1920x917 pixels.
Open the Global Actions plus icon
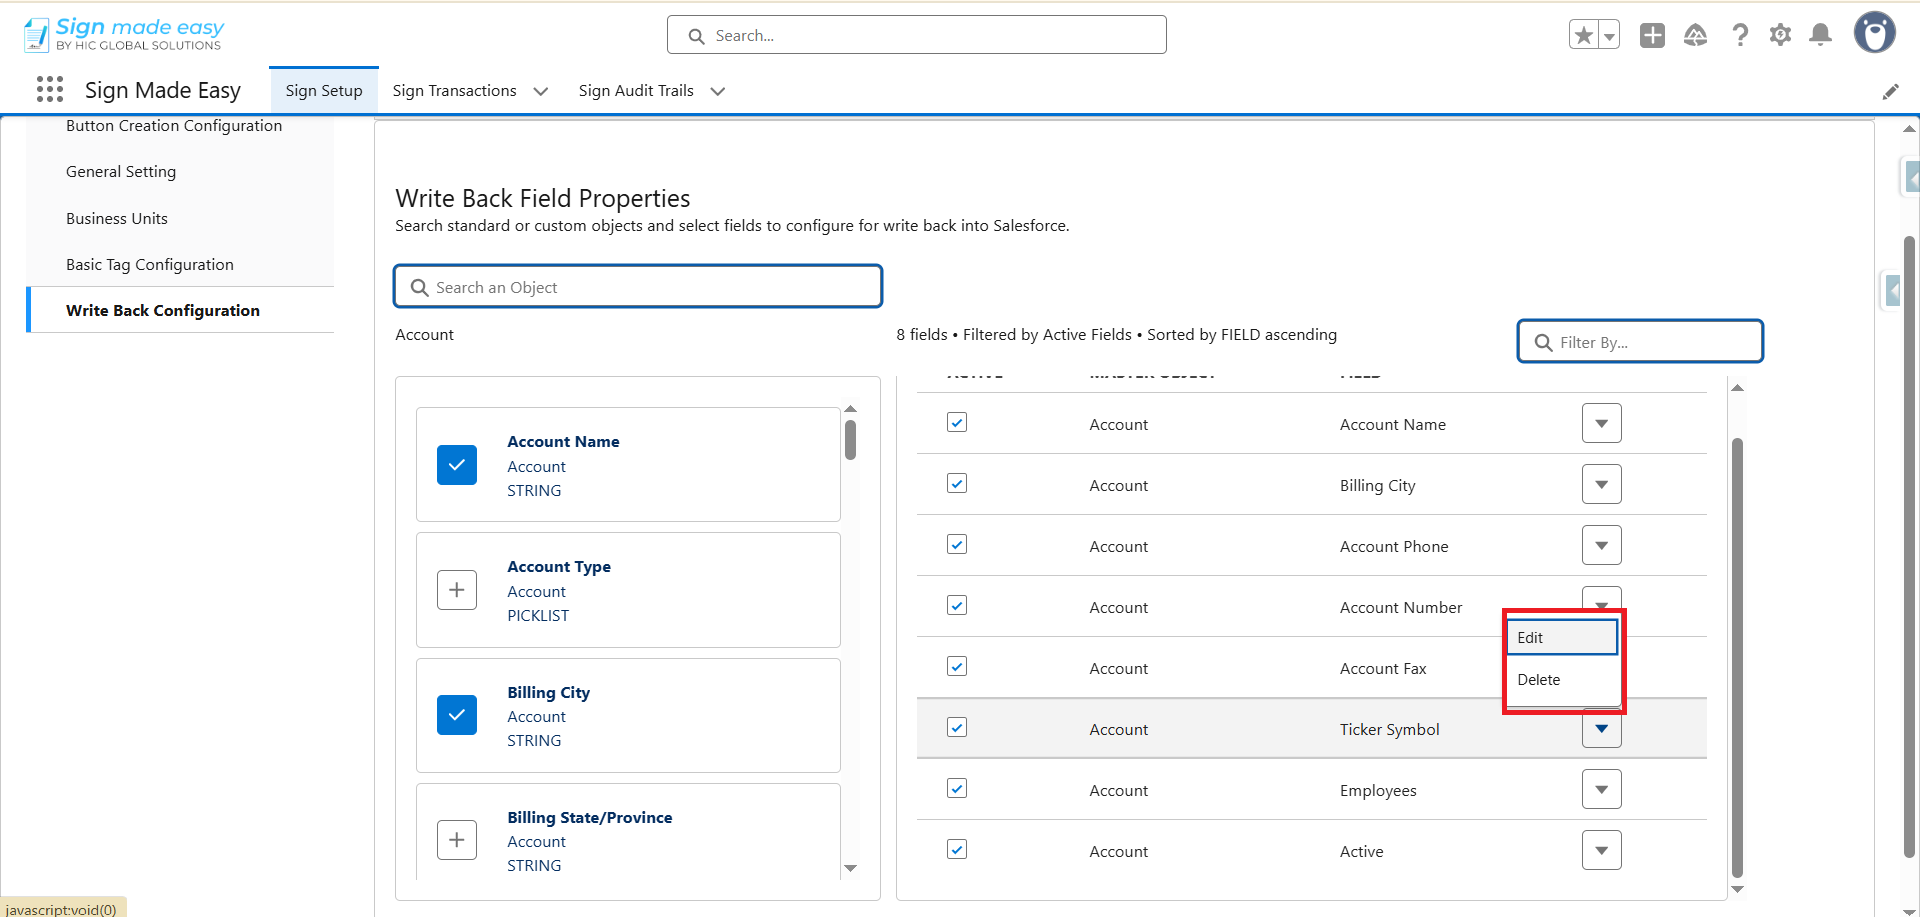tap(1652, 36)
